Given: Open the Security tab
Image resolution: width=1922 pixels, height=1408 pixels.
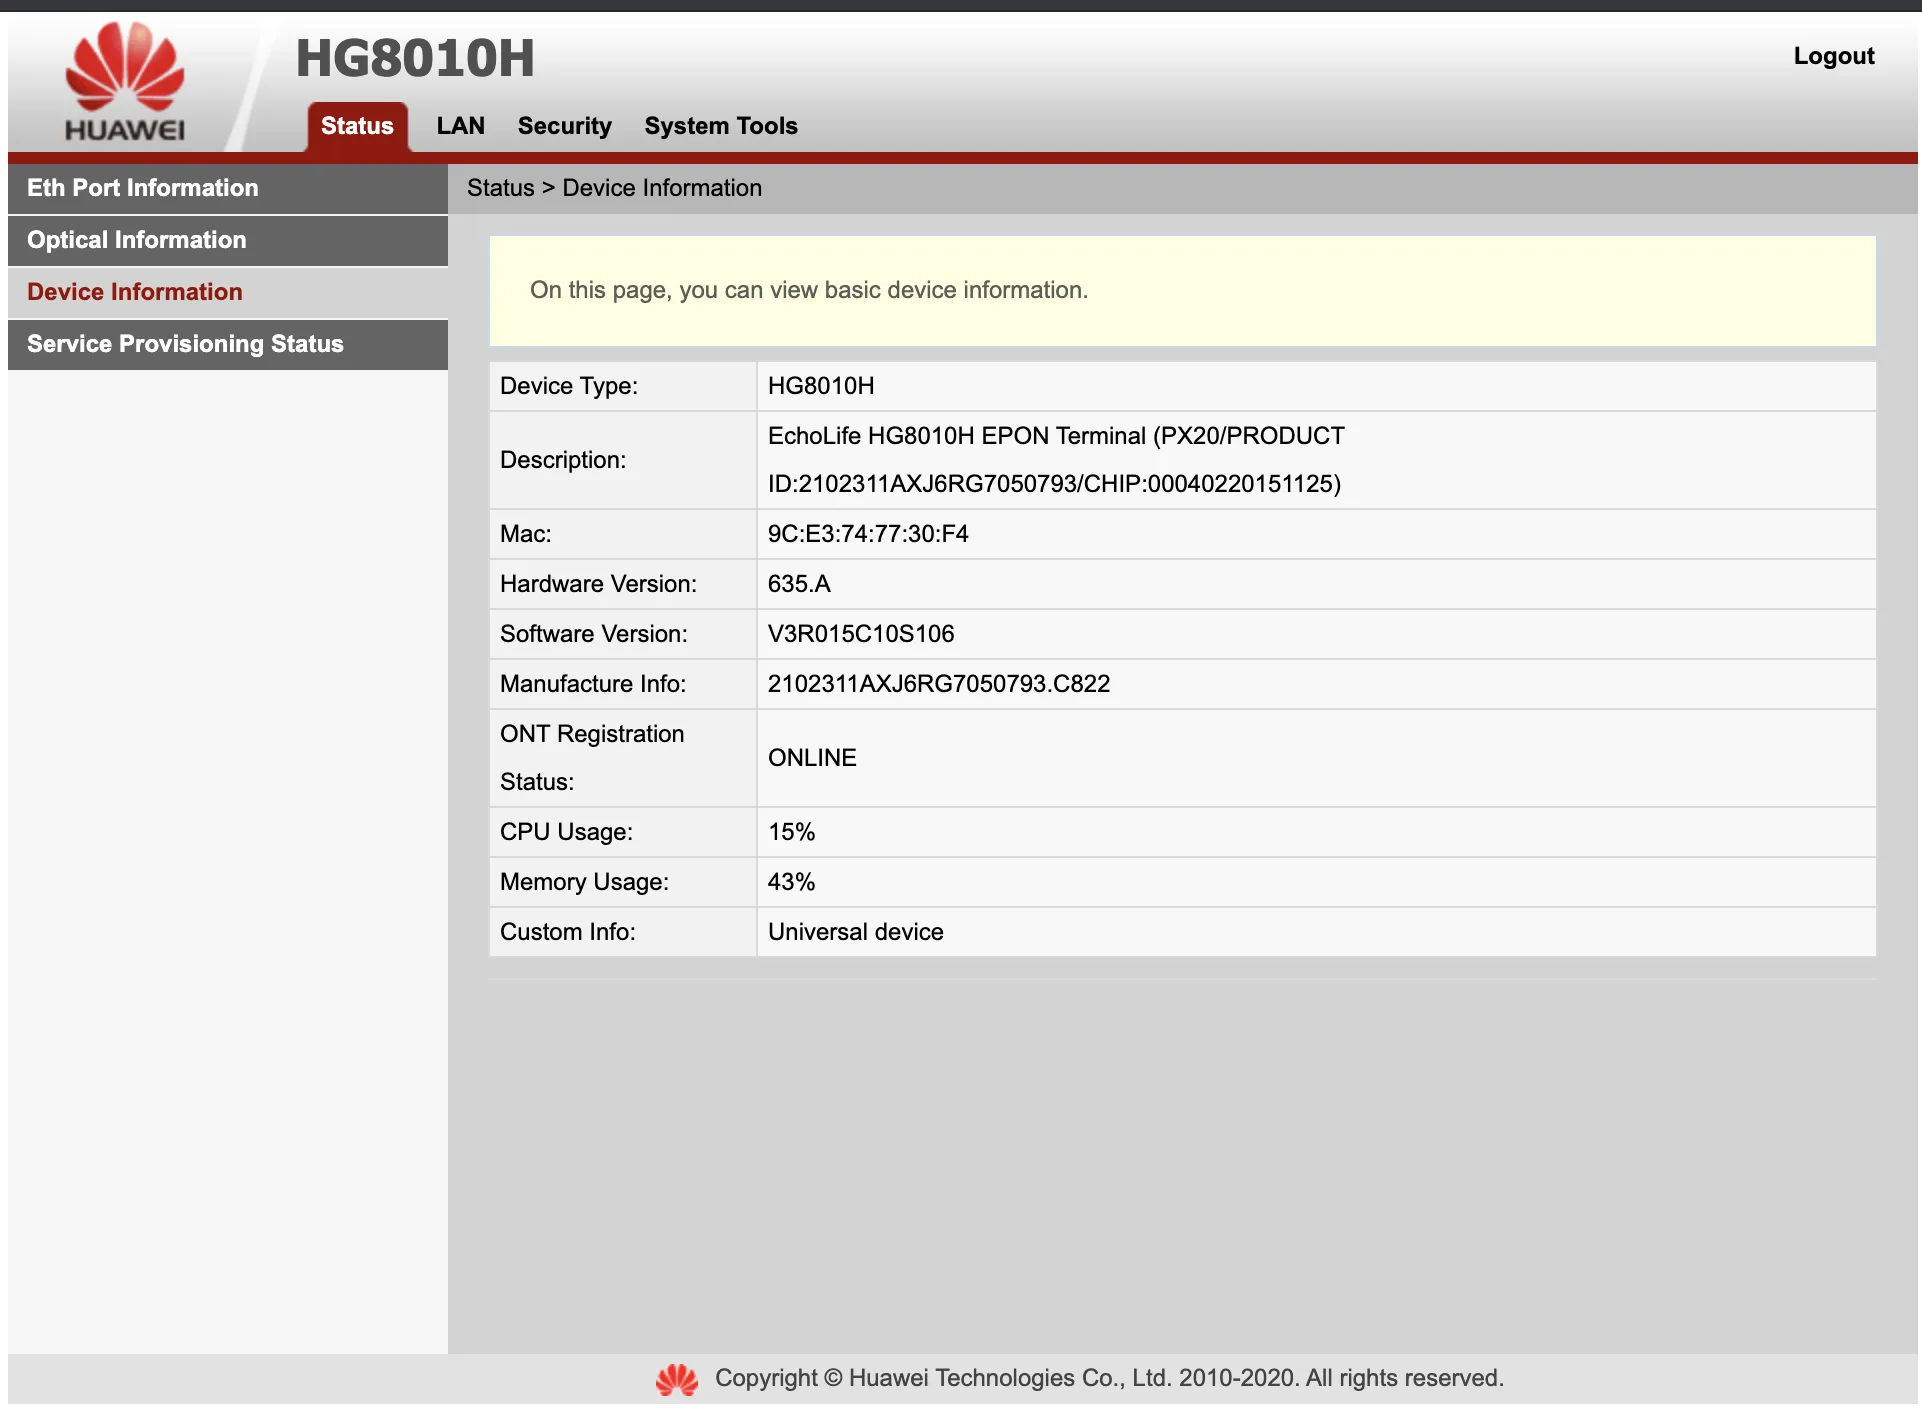Looking at the screenshot, I should 564,126.
